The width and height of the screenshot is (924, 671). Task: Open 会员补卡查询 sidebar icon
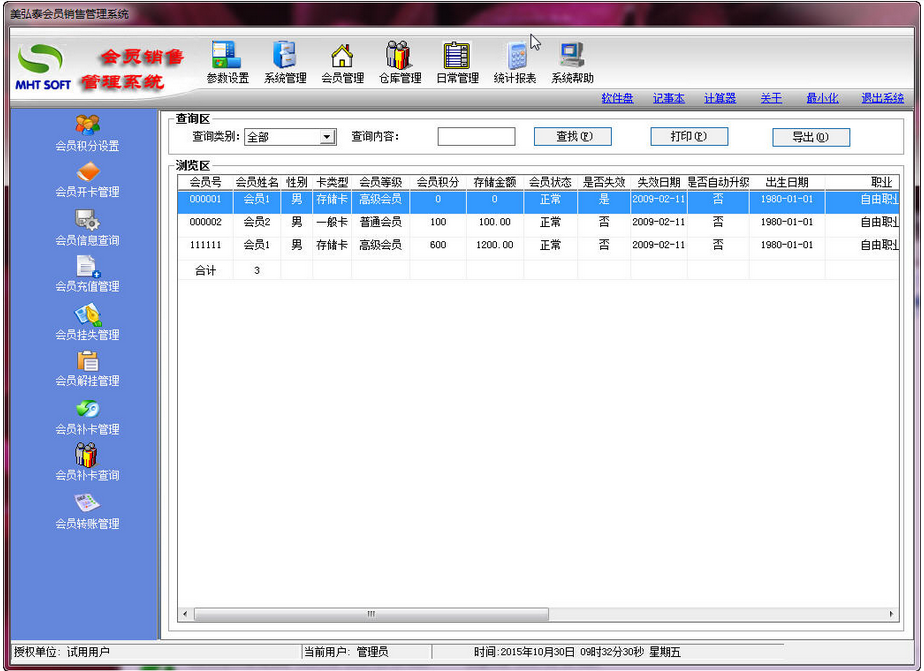[87, 463]
